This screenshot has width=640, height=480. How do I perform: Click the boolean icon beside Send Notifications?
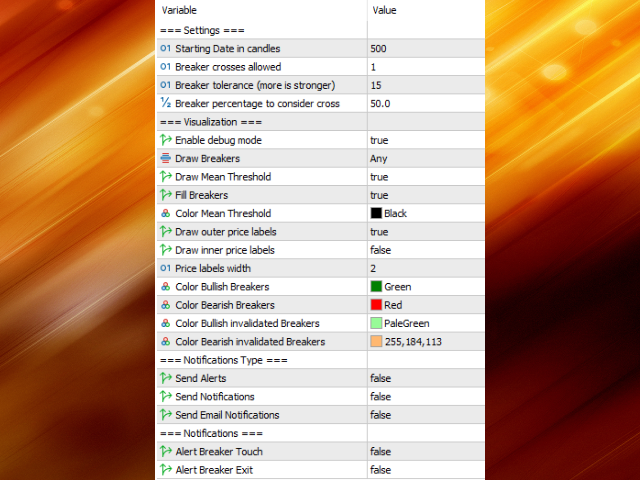[165, 396]
